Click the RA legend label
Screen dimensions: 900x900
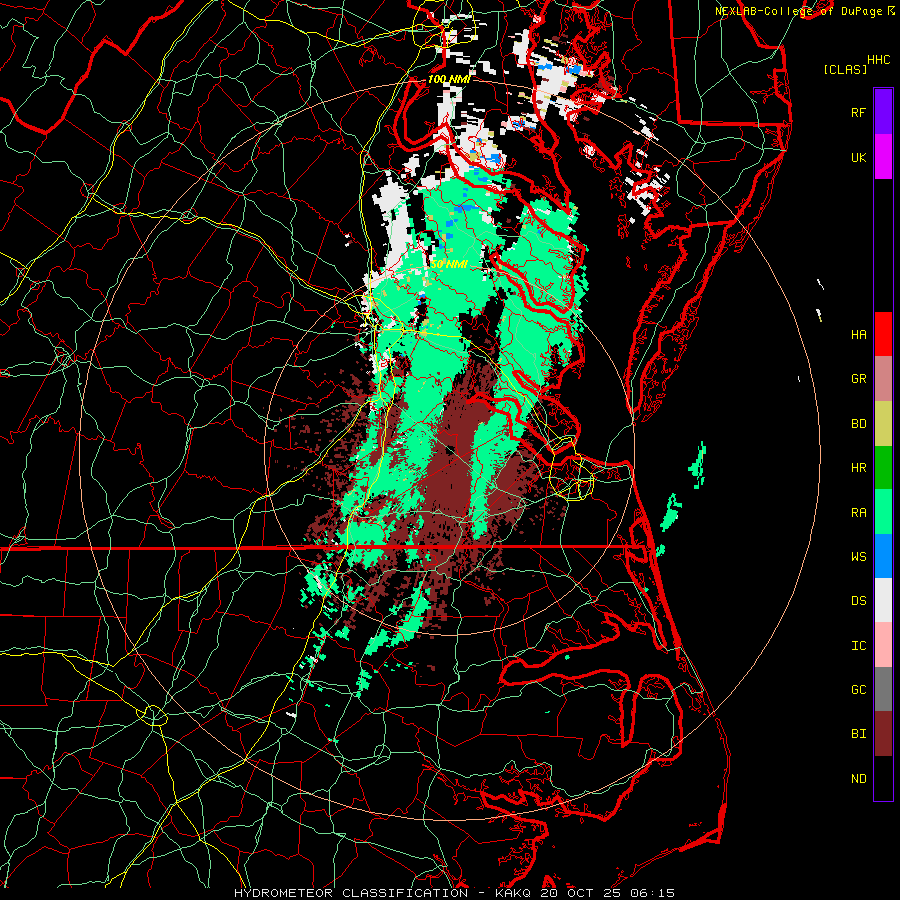[x=858, y=513]
